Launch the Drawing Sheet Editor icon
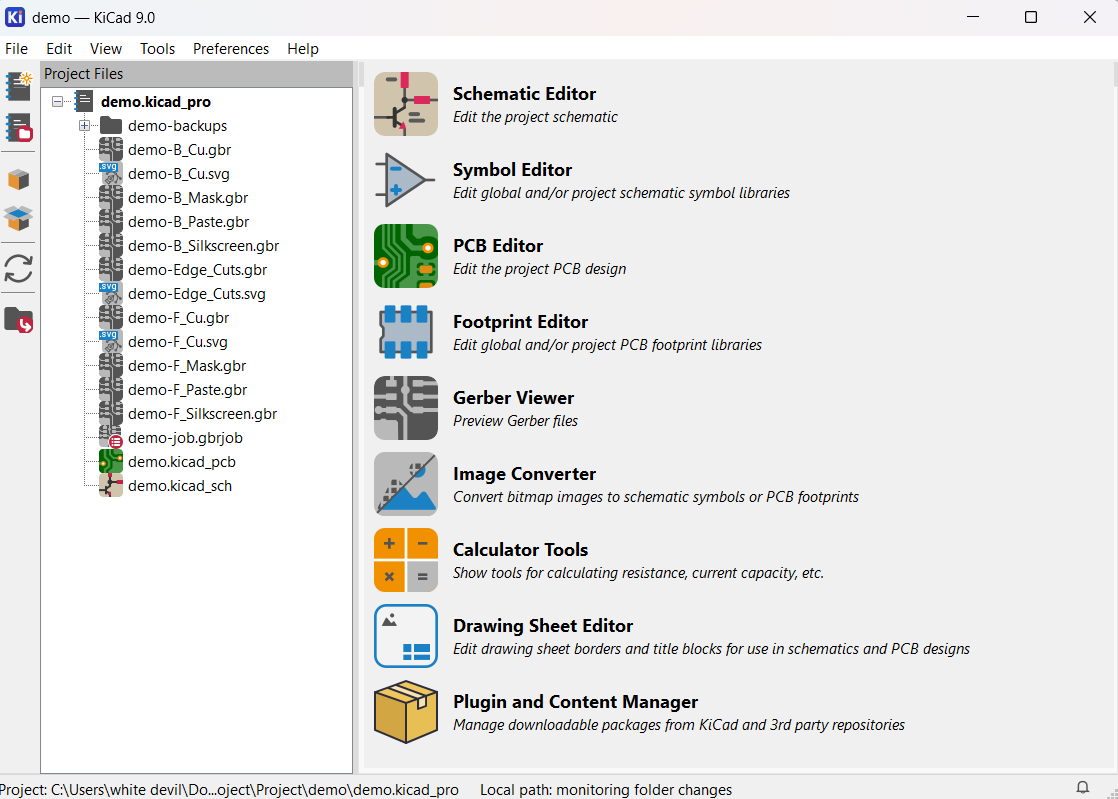1118x799 pixels. pos(406,636)
